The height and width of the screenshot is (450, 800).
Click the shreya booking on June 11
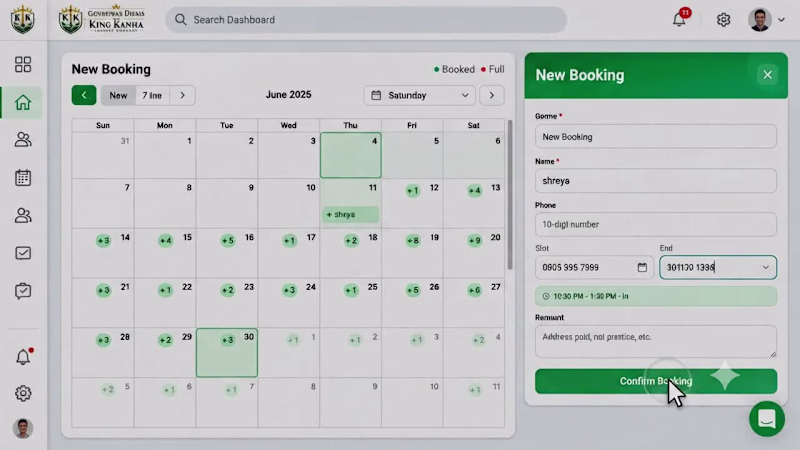351,214
